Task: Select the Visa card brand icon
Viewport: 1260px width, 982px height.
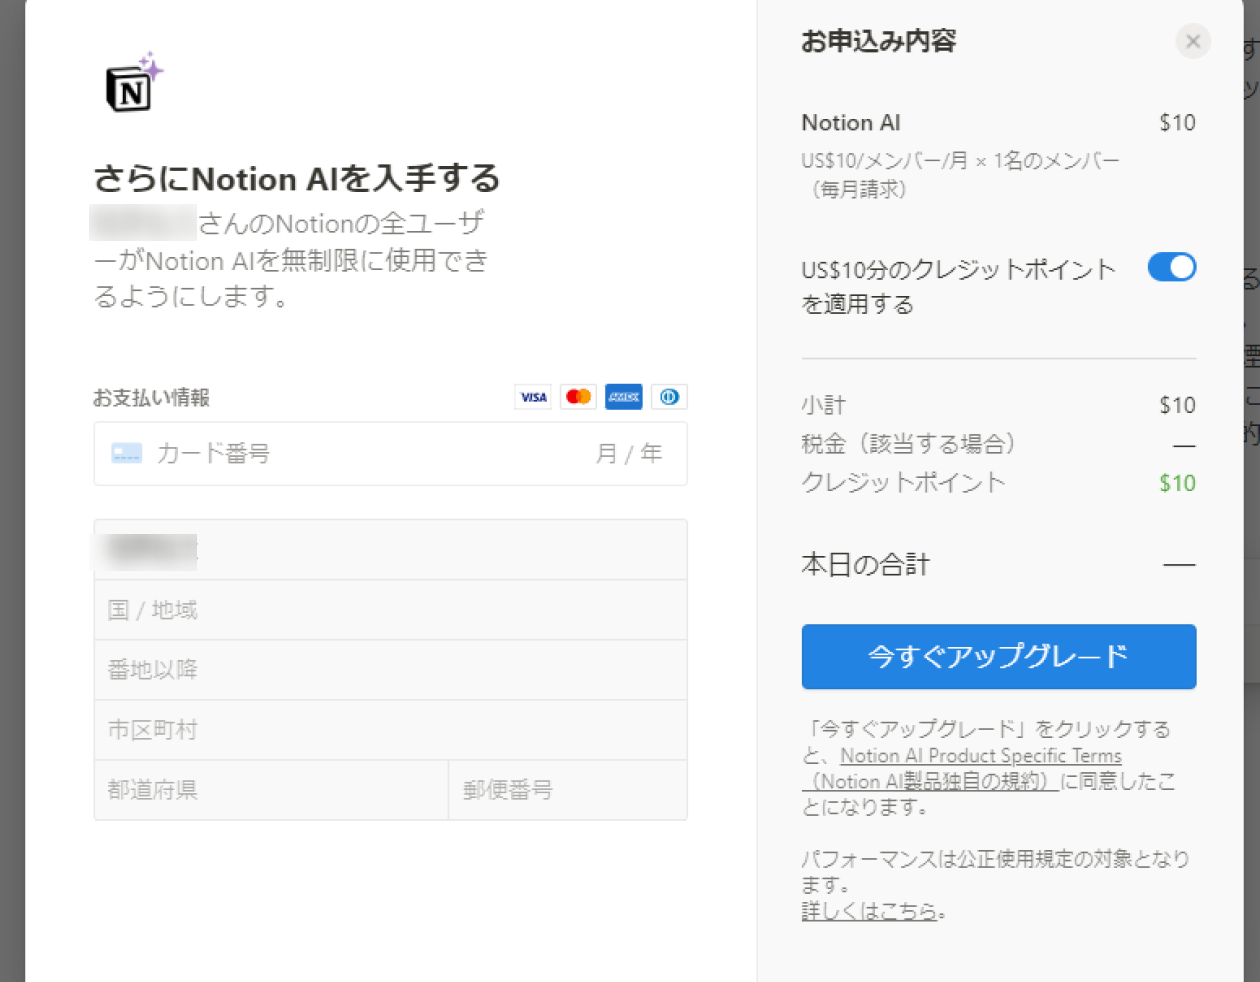Action: coord(533,397)
